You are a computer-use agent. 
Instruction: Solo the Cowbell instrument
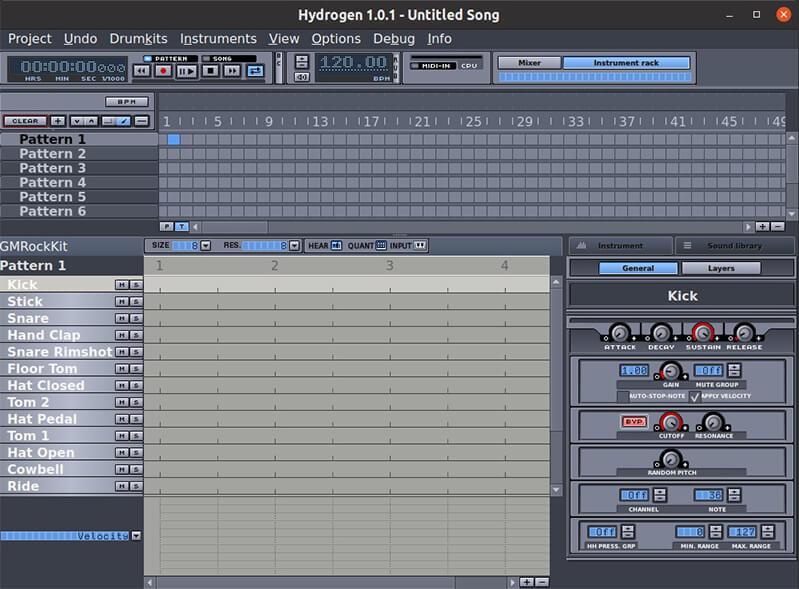pos(135,469)
